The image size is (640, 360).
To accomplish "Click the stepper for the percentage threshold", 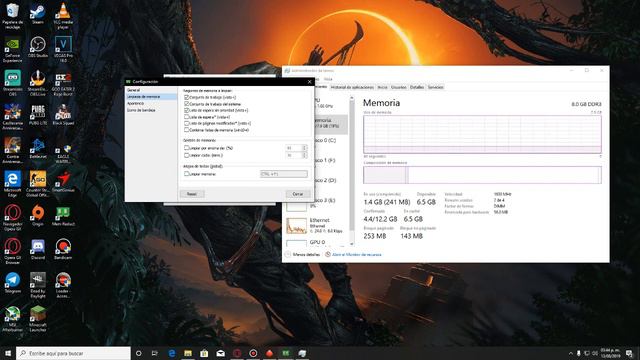I will [x=304, y=148].
